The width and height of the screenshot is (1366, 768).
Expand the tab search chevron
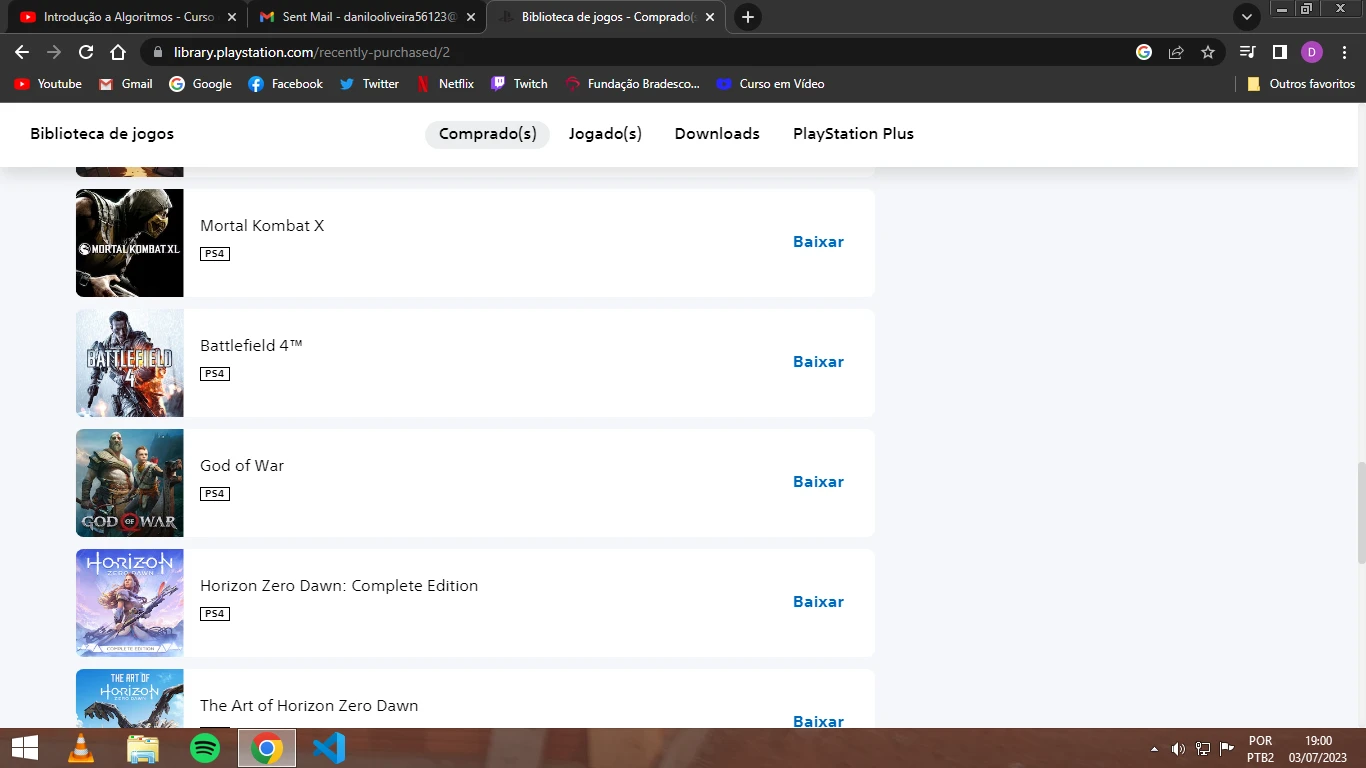[x=1247, y=17]
